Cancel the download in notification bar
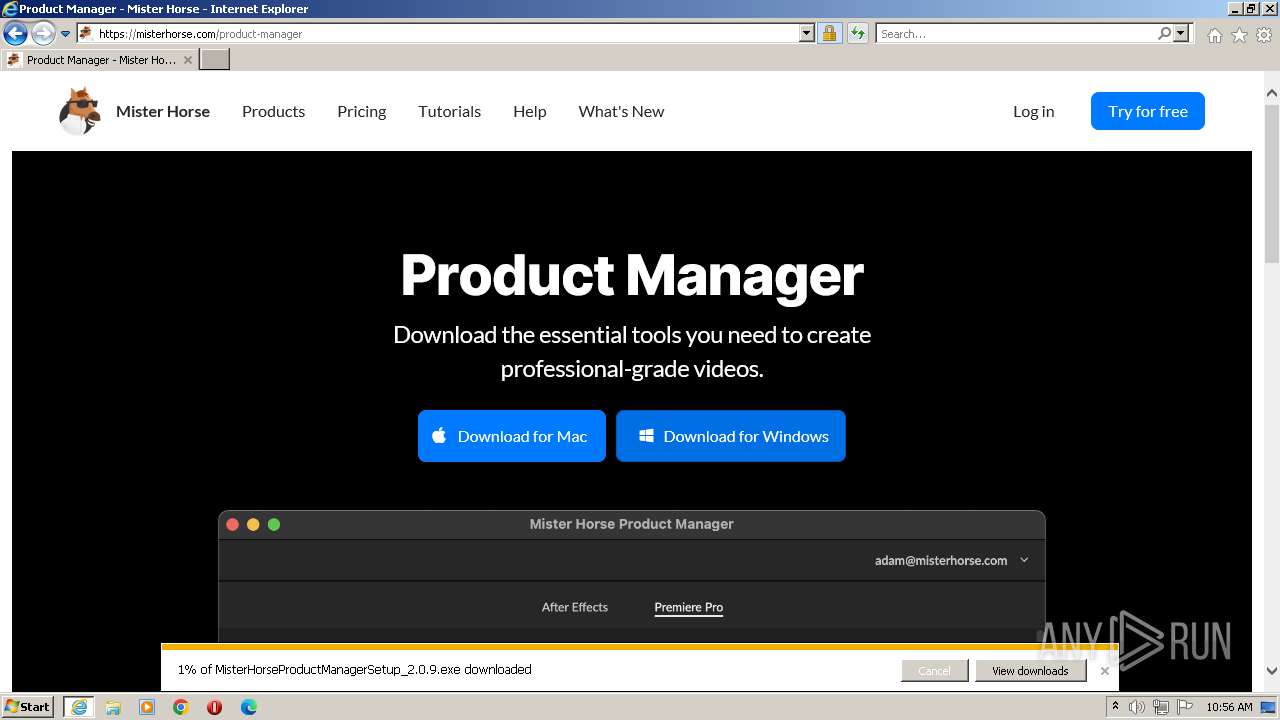The image size is (1280, 720). tap(934, 670)
